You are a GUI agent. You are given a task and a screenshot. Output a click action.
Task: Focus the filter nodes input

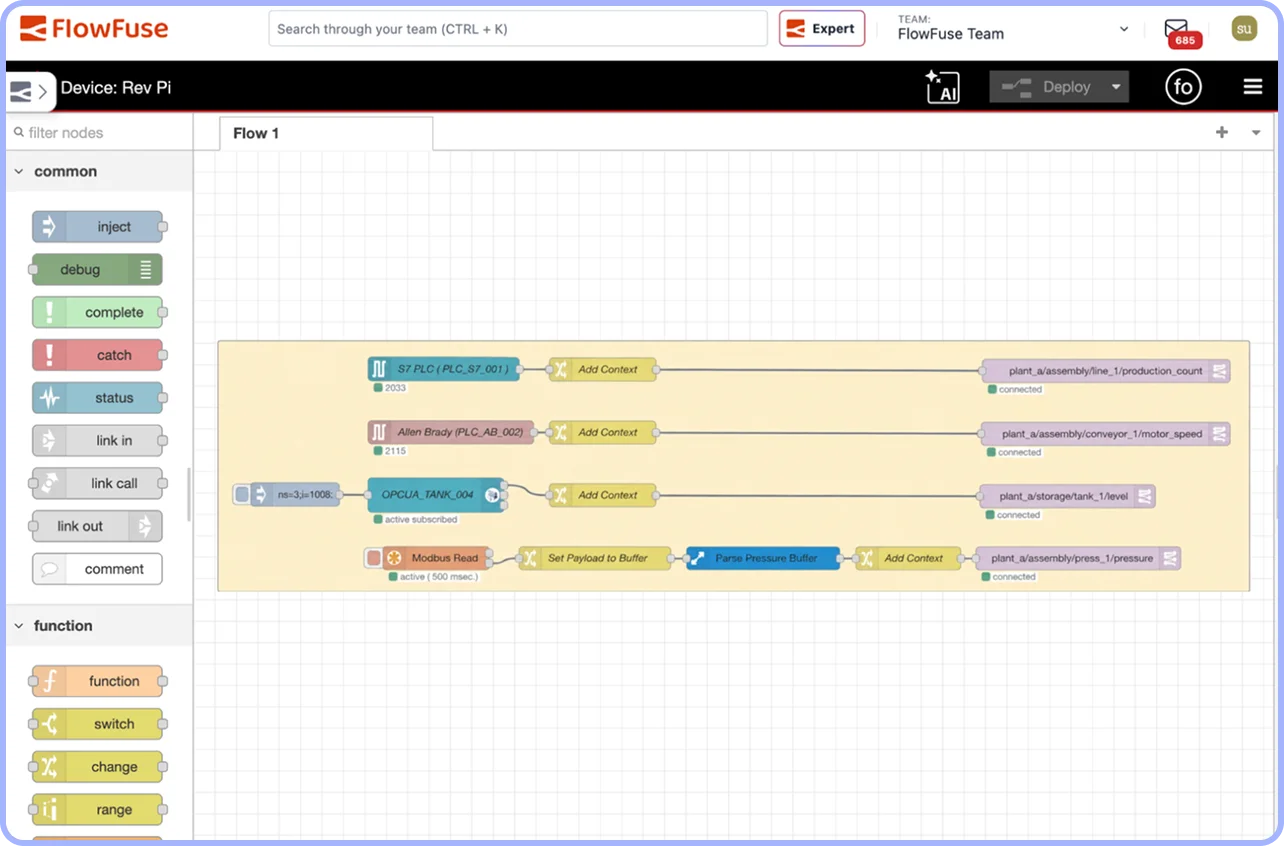(x=99, y=132)
